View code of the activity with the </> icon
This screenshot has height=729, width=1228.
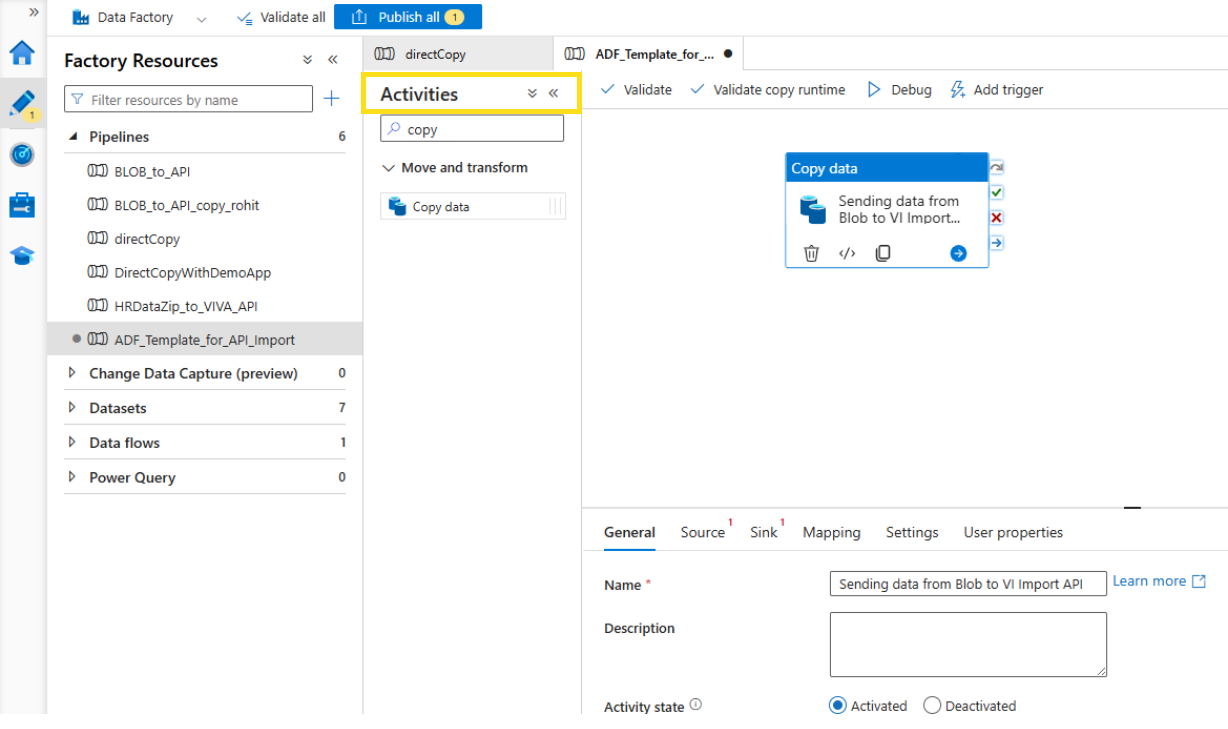point(847,253)
